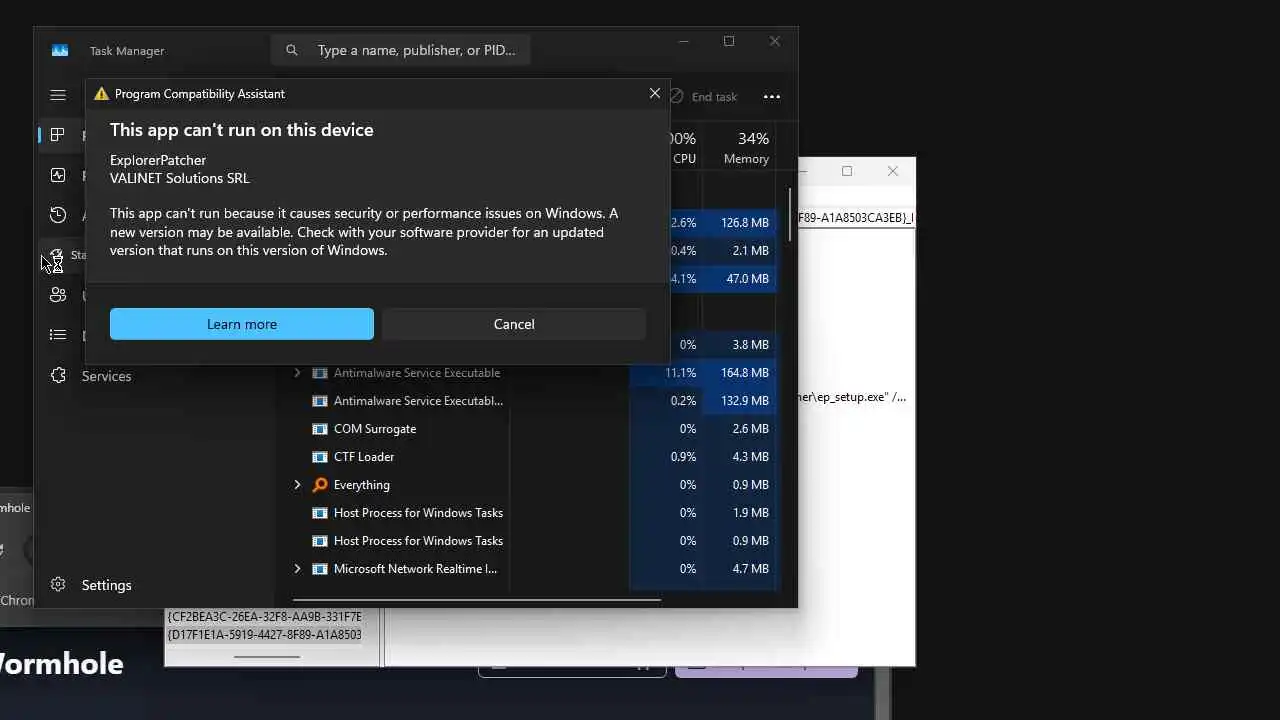Click the COM Surrogate process icon
Viewport: 1280px width, 720px height.
tap(320, 429)
